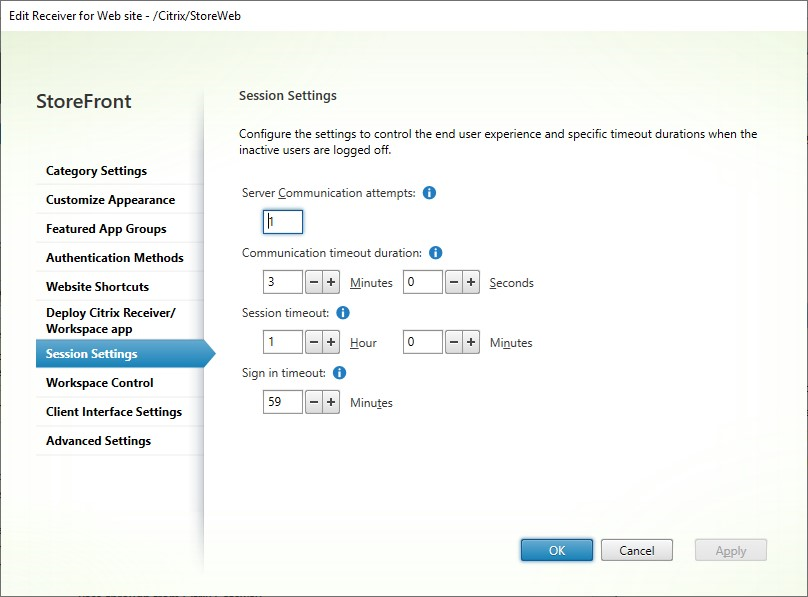Decrease Sign in timeout minutes with minus

314,402
